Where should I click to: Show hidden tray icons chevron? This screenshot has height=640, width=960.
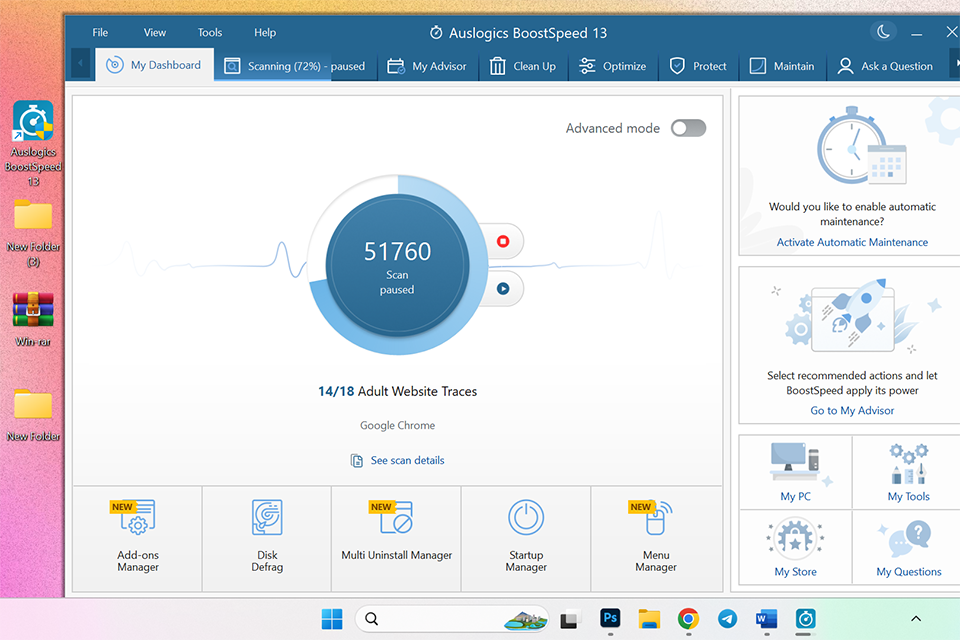click(915, 619)
